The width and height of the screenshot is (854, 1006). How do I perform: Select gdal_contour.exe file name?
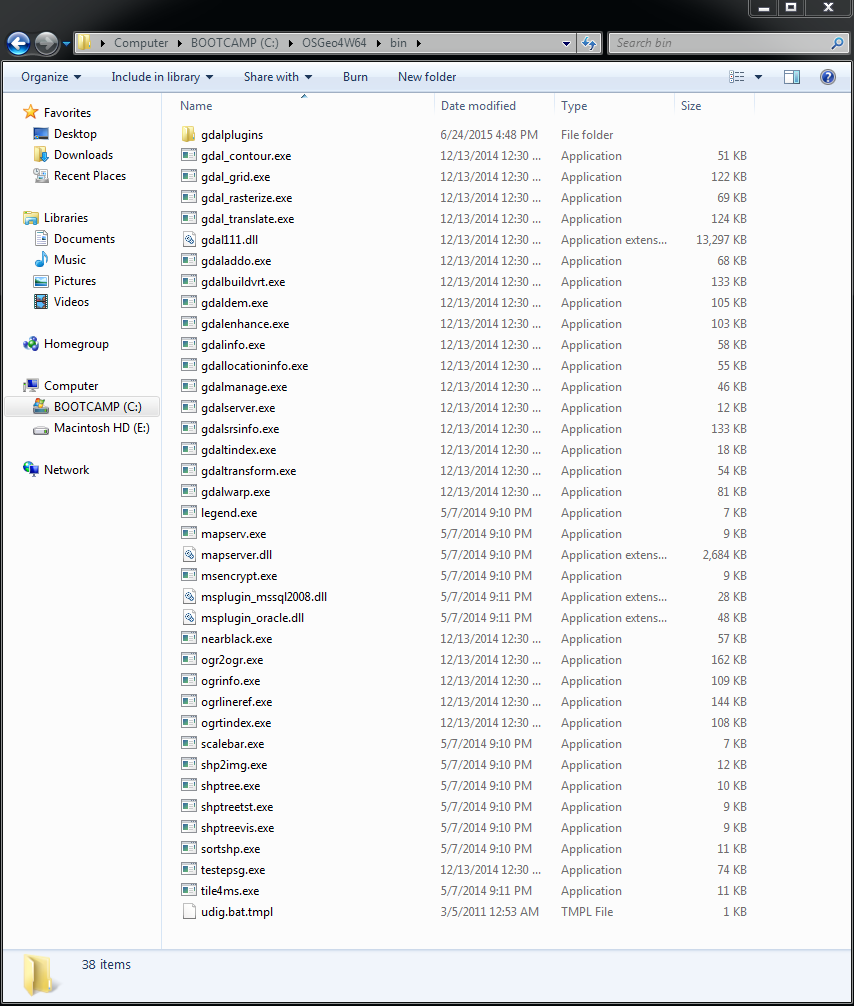tap(246, 156)
